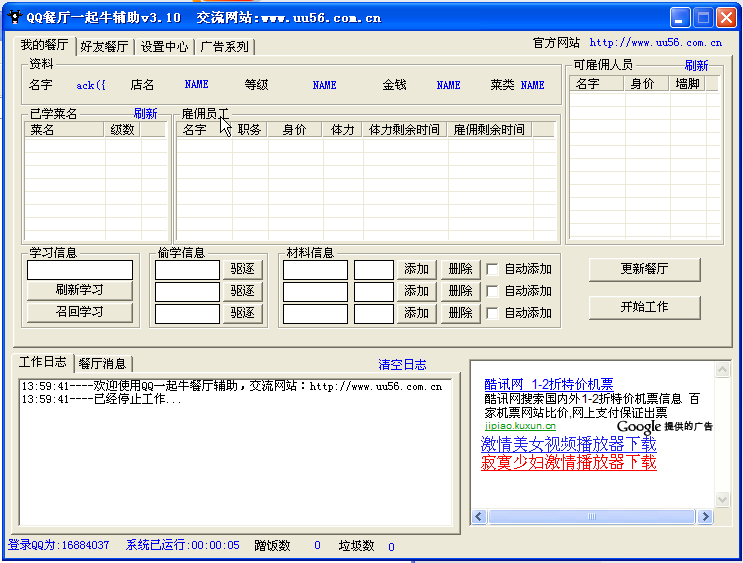Click second-row 删除 button in 材料信息
Screen dimensions: 743x563
pos(461,291)
